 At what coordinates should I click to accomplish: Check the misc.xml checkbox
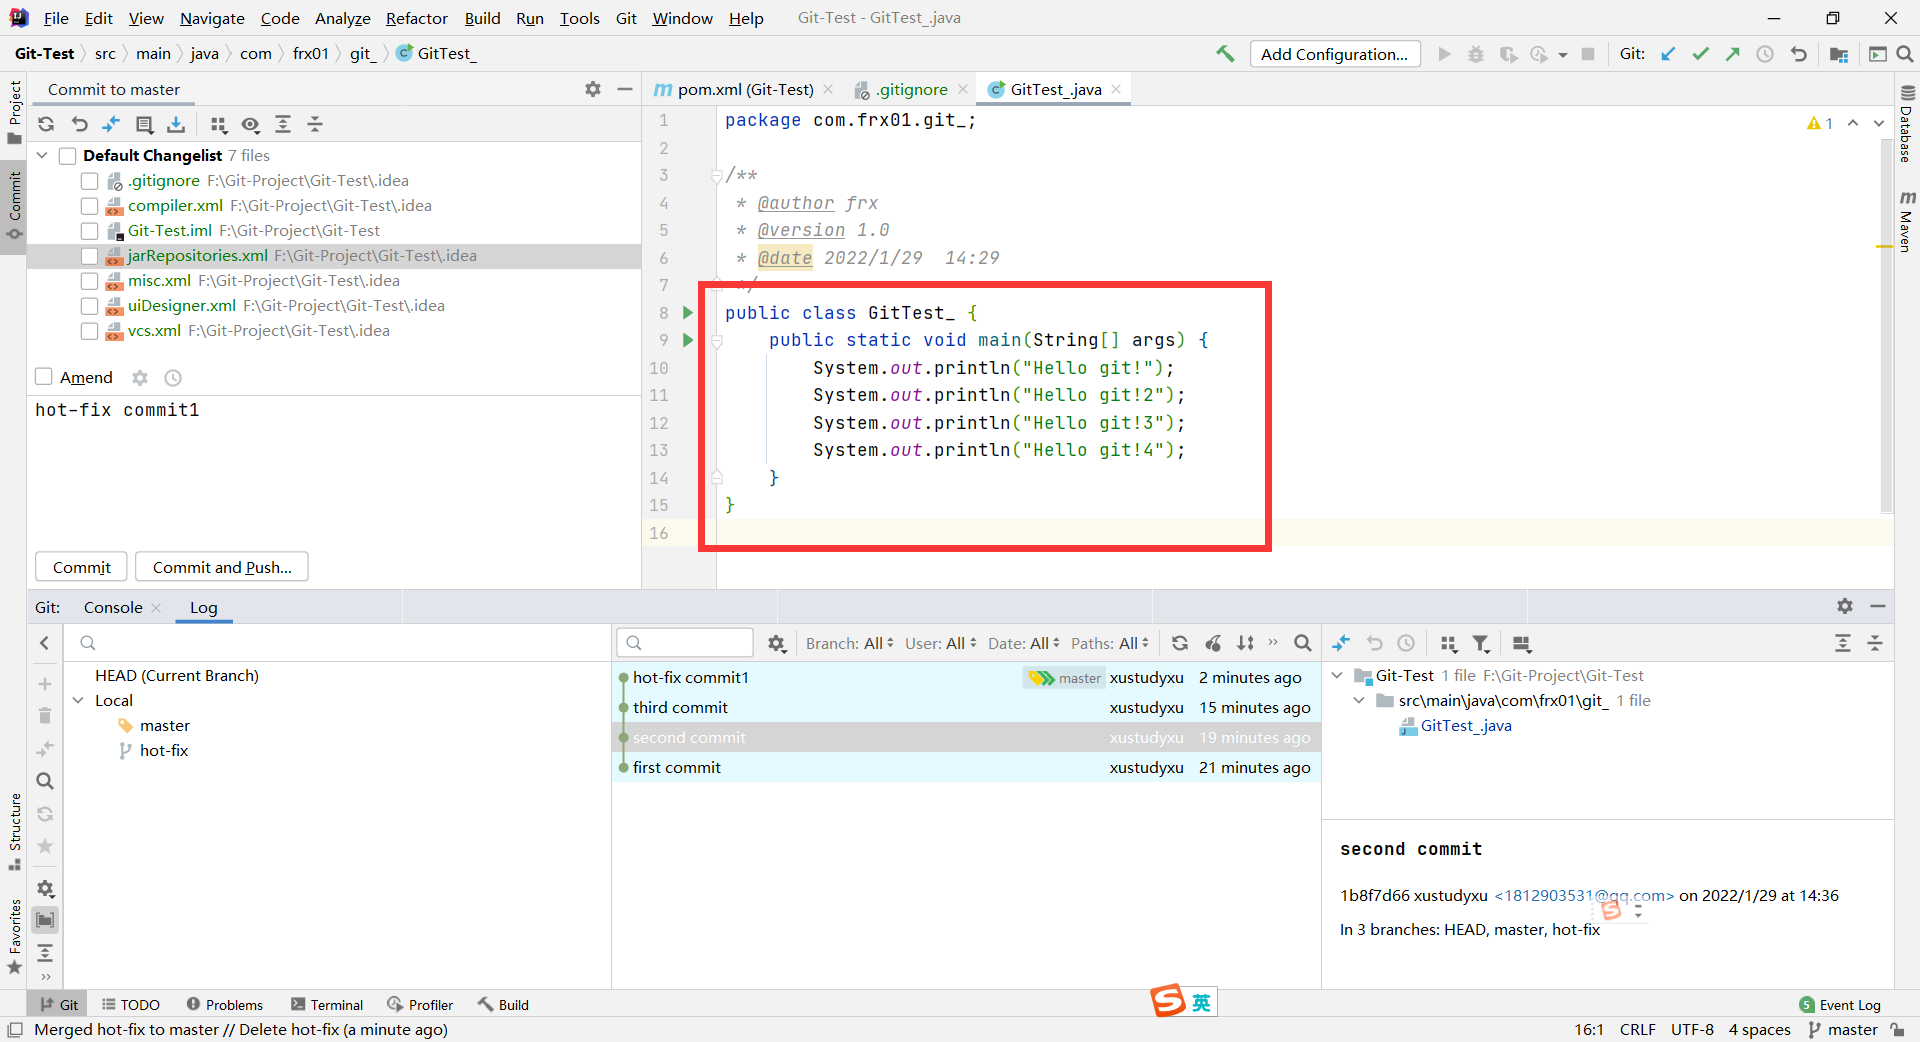[x=89, y=281]
